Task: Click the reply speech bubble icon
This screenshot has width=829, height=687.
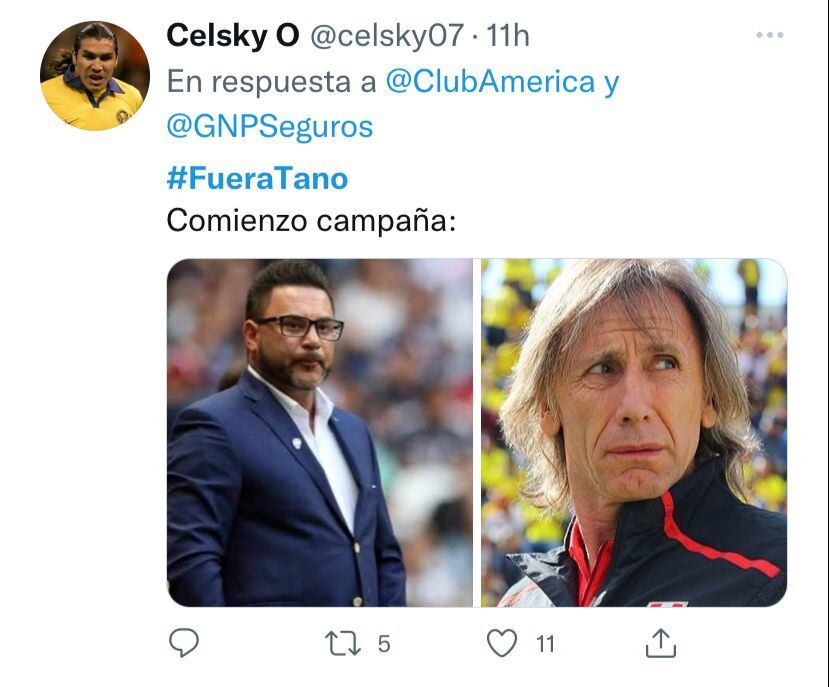Action: [x=183, y=643]
